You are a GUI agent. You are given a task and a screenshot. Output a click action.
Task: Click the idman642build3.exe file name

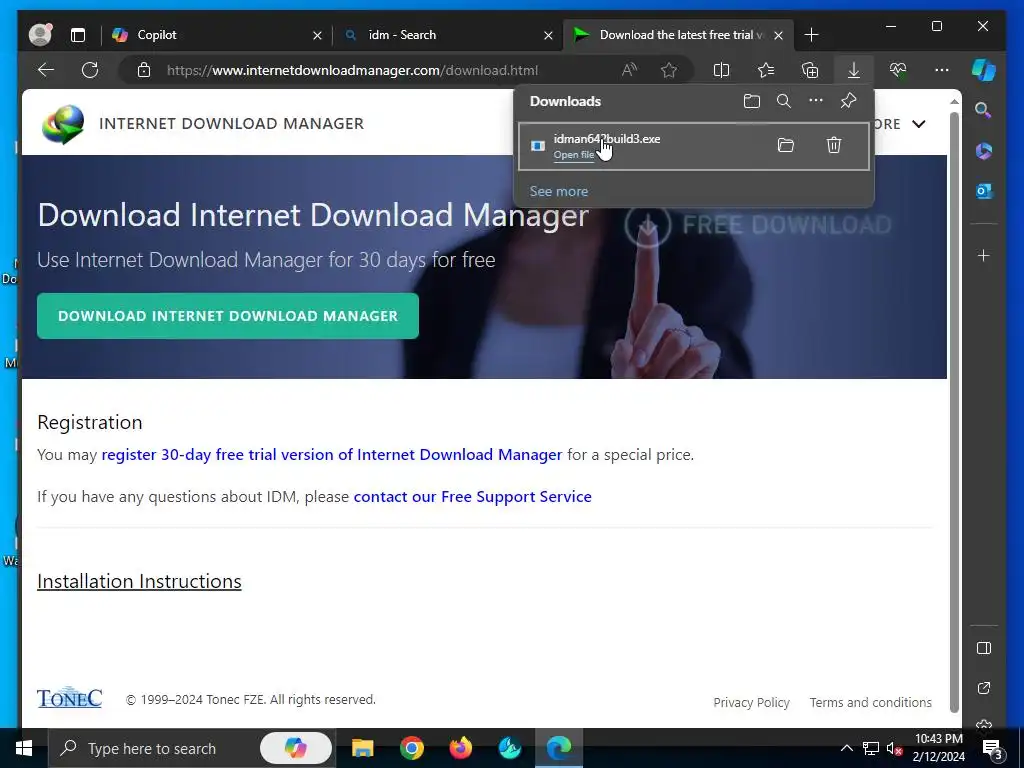coord(607,138)
